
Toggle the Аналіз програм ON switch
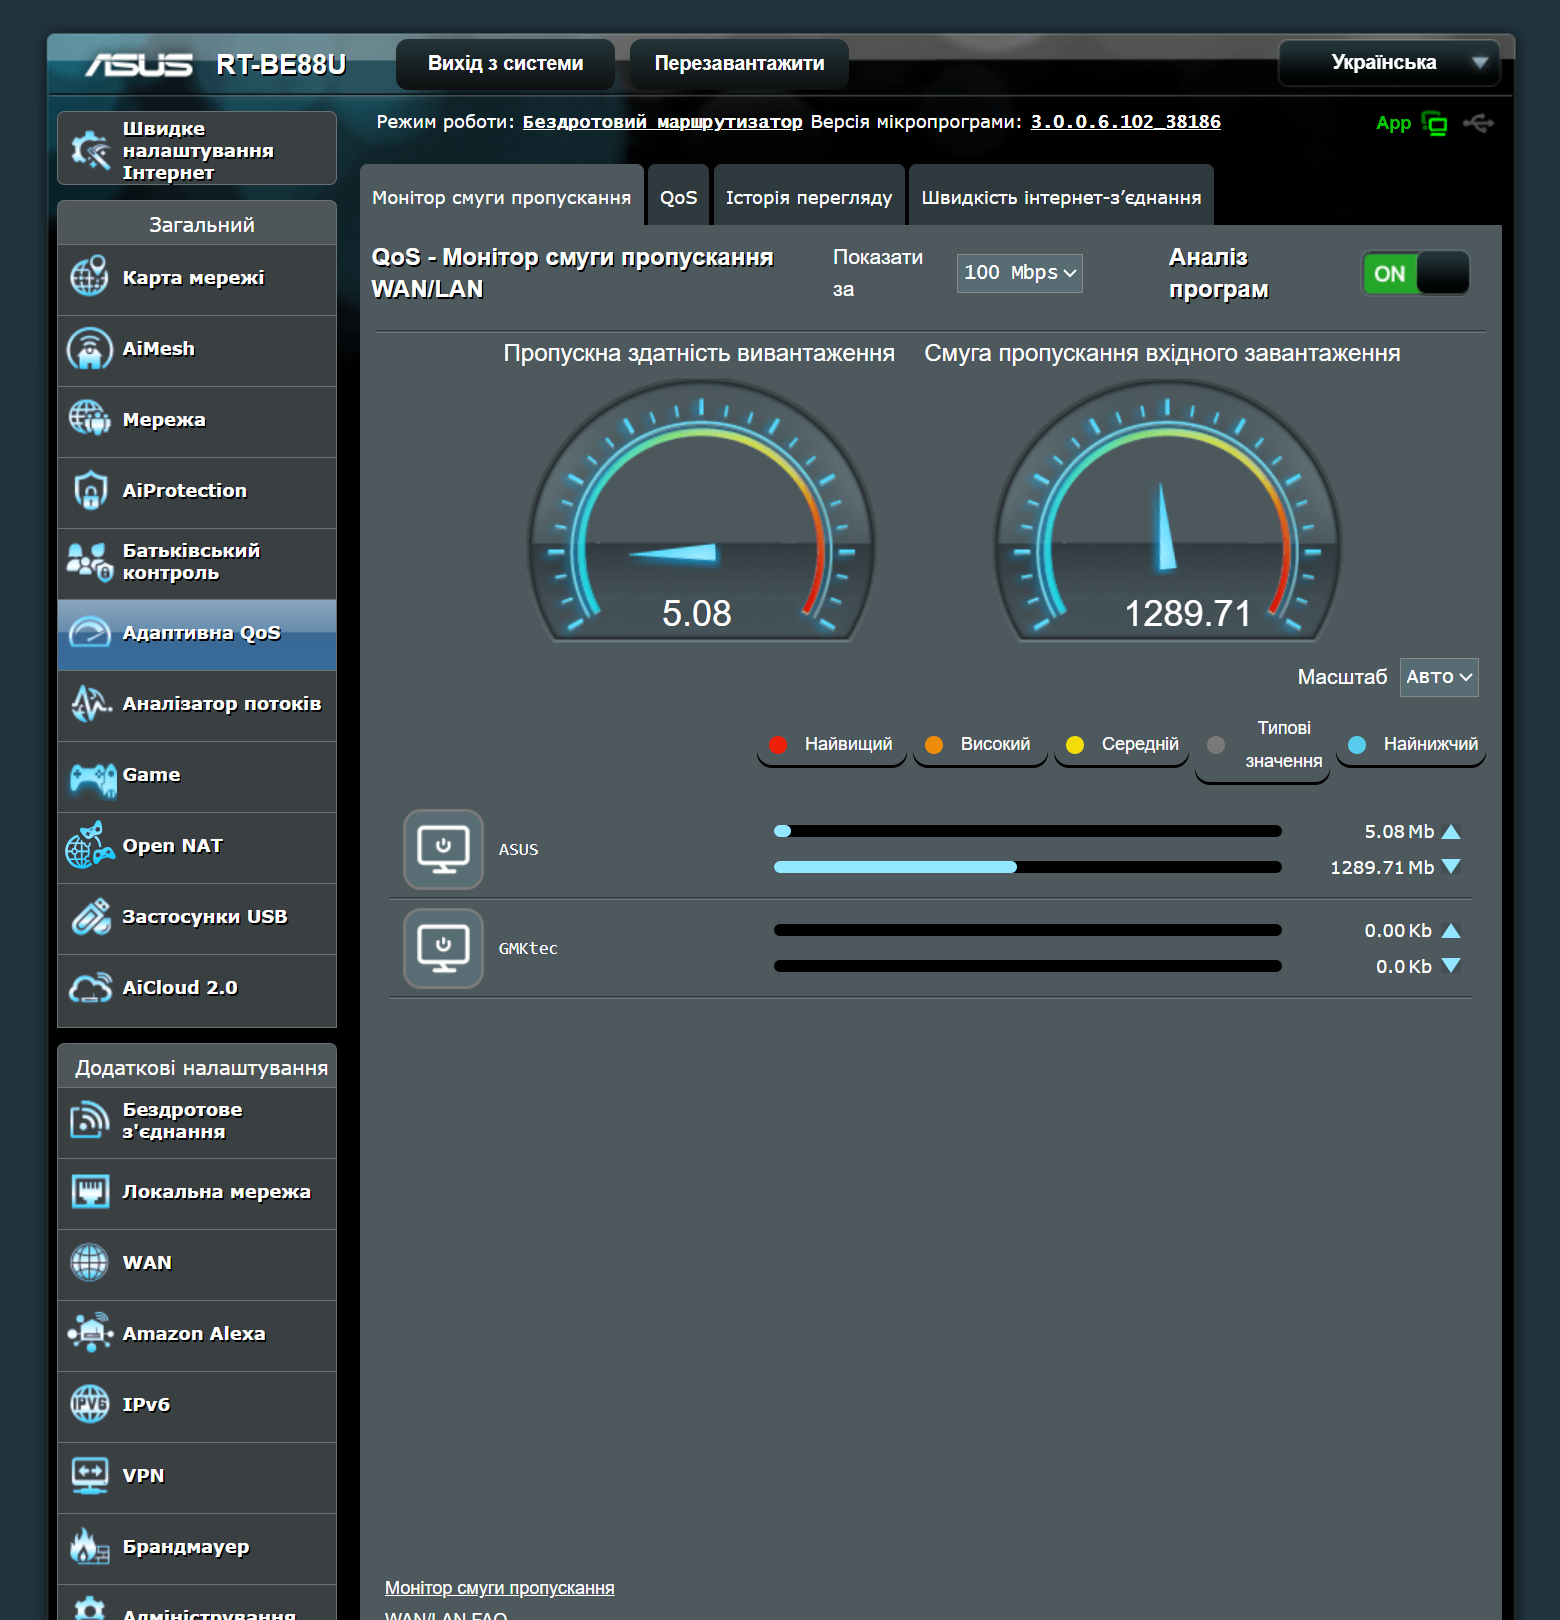point(1415,273)
